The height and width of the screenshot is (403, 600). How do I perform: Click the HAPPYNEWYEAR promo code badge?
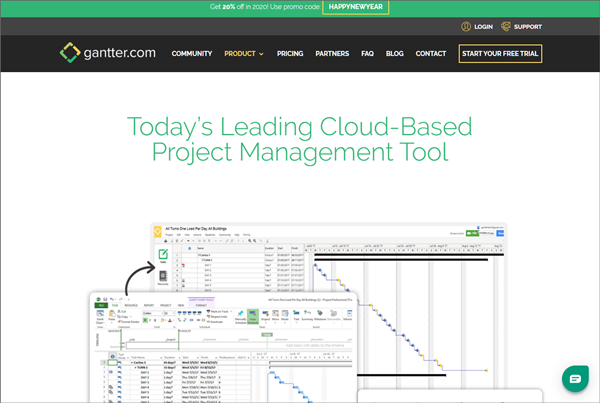[x=356, y=7]
